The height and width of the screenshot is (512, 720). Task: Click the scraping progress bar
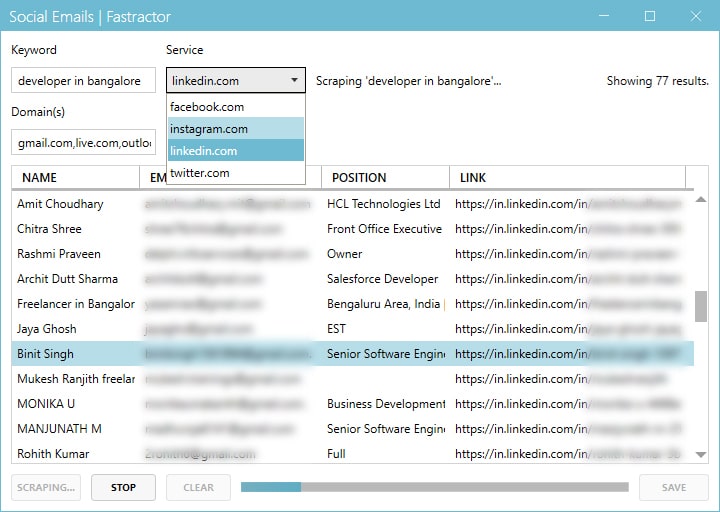coord(434,487)
